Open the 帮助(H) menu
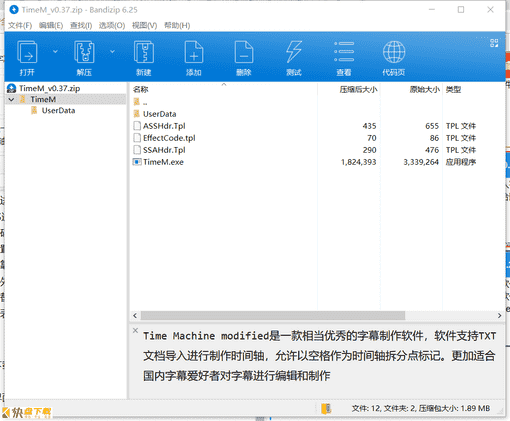This screenshot has height=421, width=510. 177,25
